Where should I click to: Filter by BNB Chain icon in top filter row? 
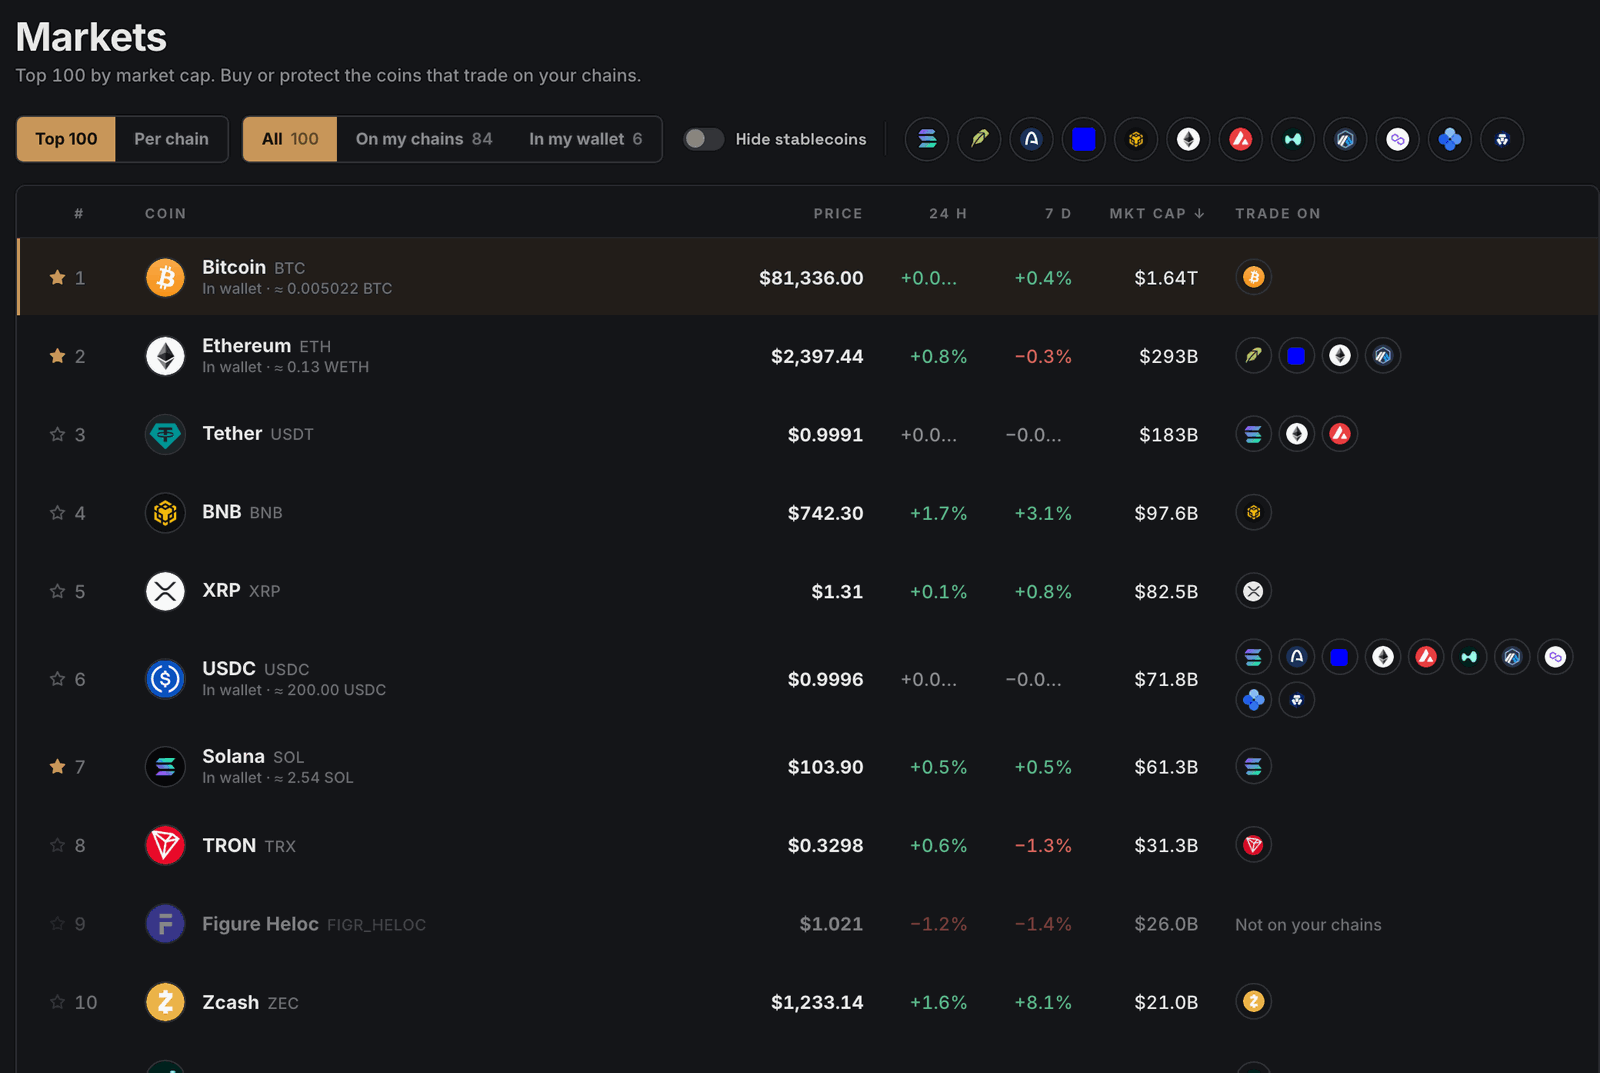(1136, 139)
